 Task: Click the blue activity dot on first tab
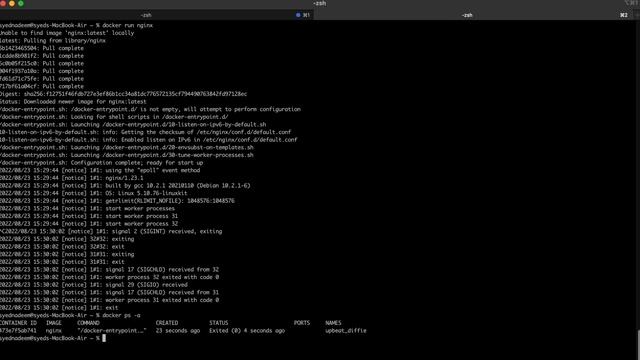coord(298,15)
